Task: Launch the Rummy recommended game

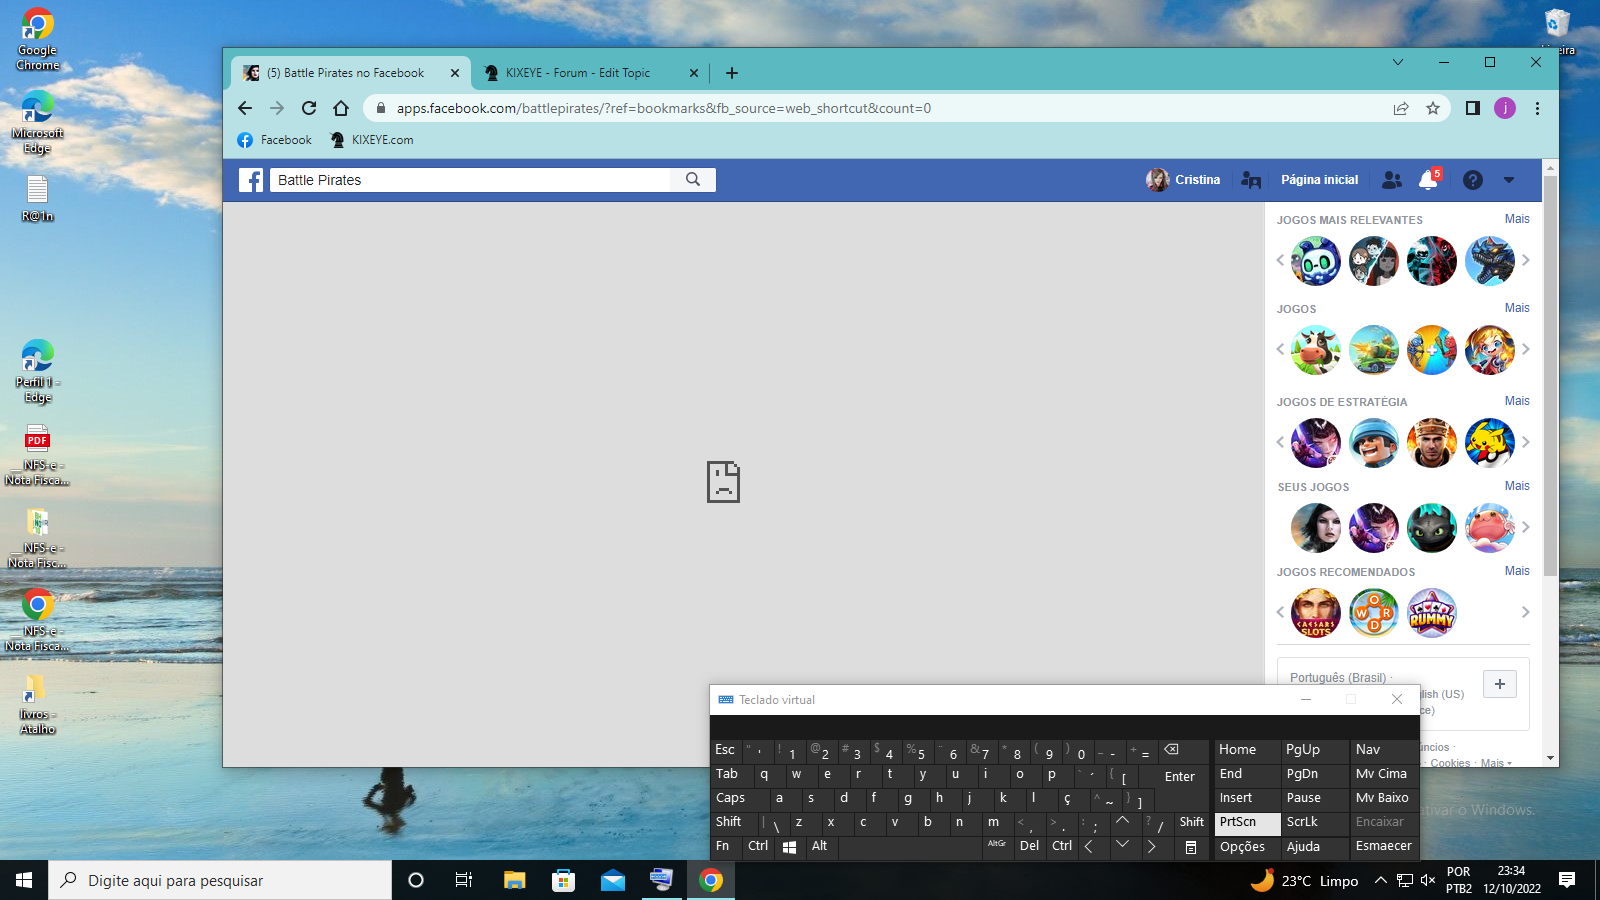Action: 1432,612
